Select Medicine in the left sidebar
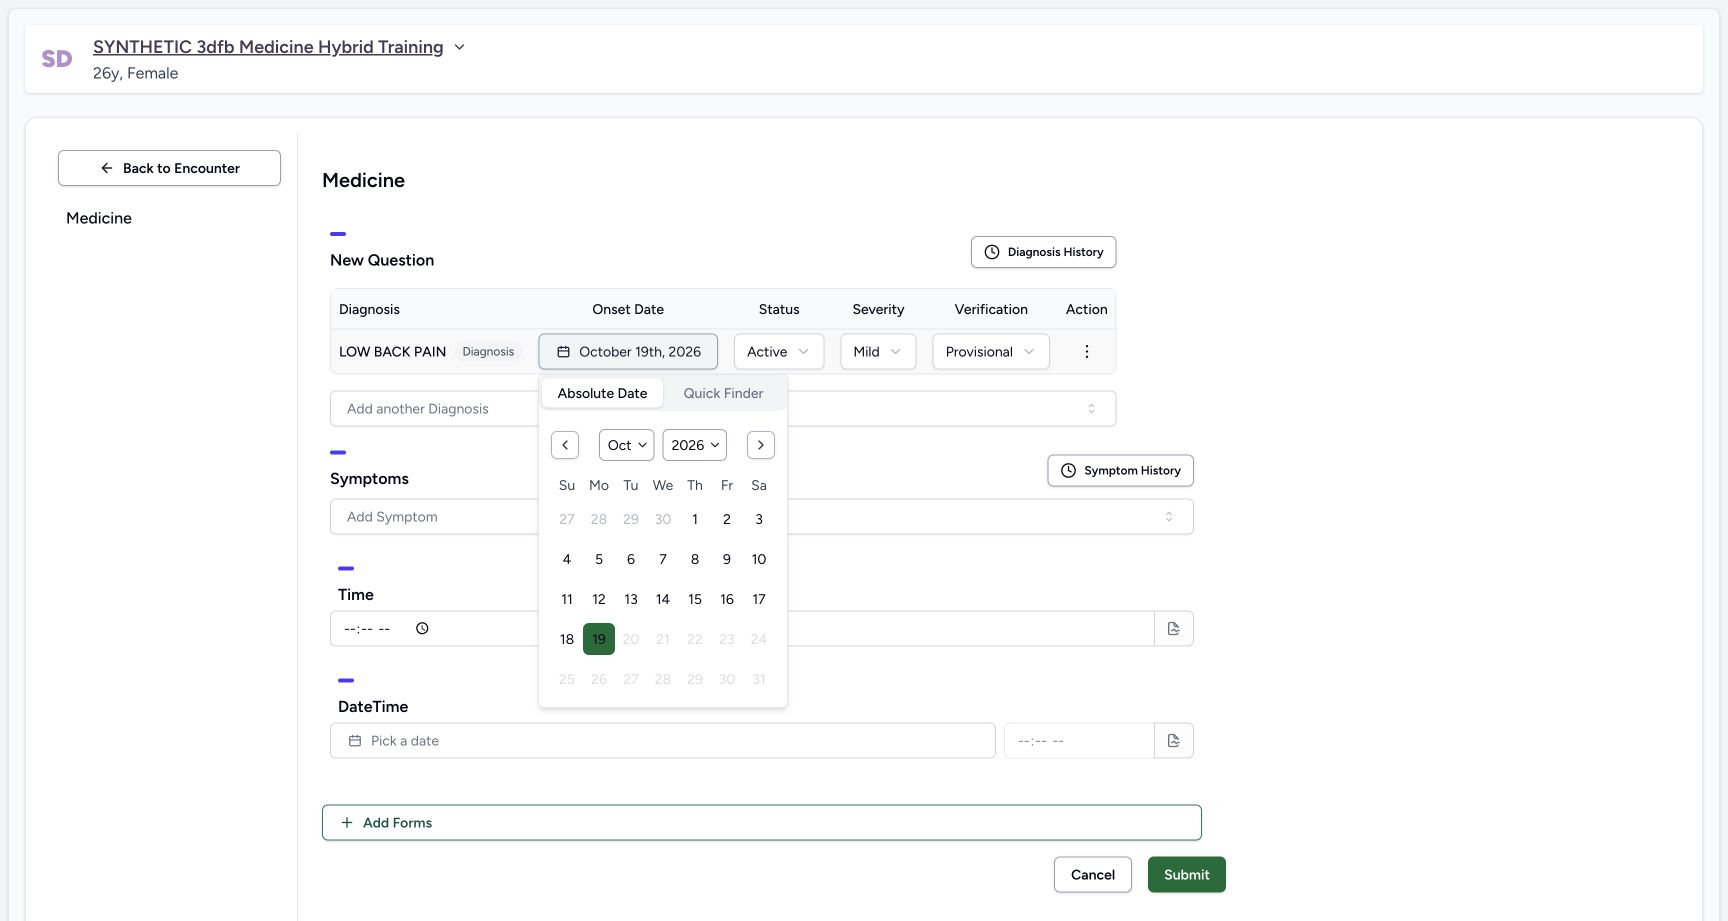Image resolution: width=1728 pixels, height=921 pixels. [x=99, y=218]
